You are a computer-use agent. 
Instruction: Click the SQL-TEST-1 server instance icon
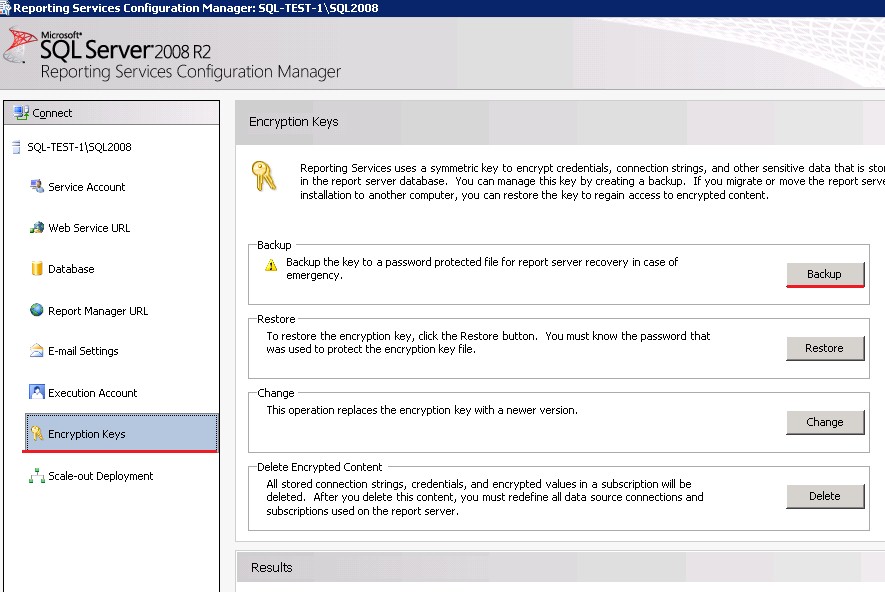point(16,147)
